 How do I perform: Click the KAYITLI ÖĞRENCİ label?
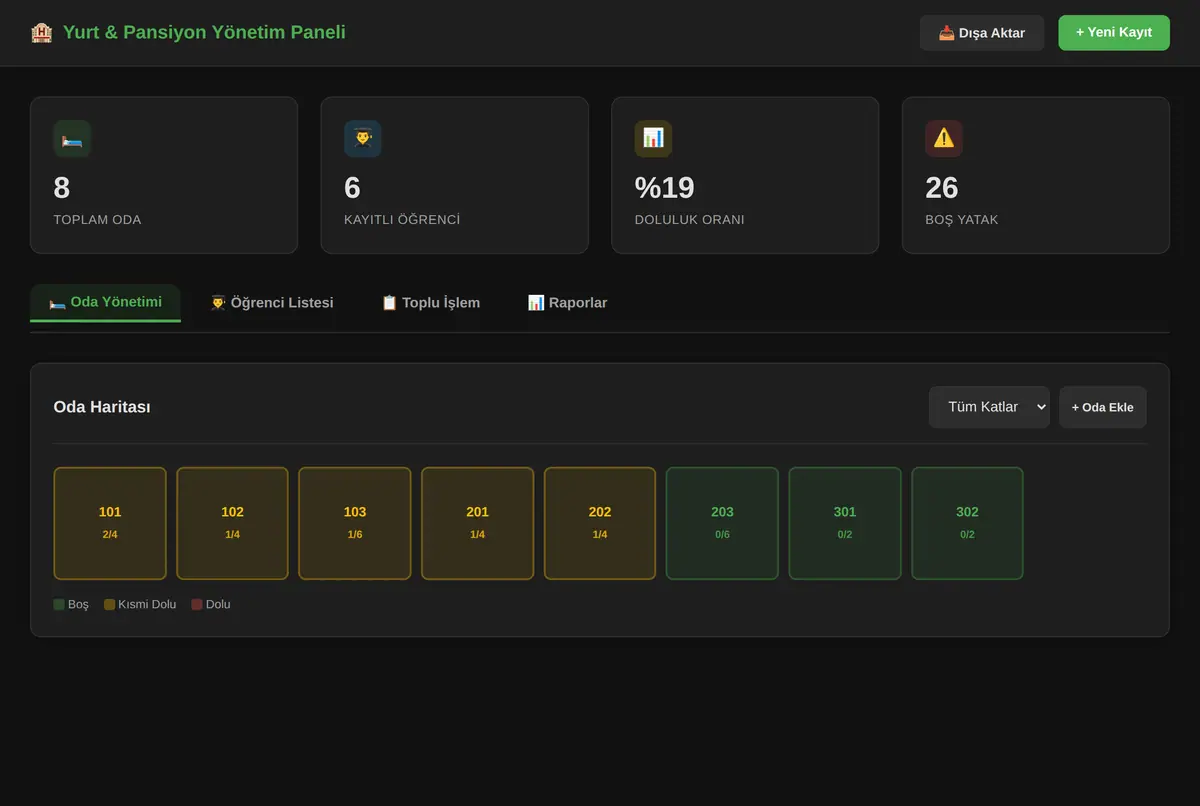[402, 220]
